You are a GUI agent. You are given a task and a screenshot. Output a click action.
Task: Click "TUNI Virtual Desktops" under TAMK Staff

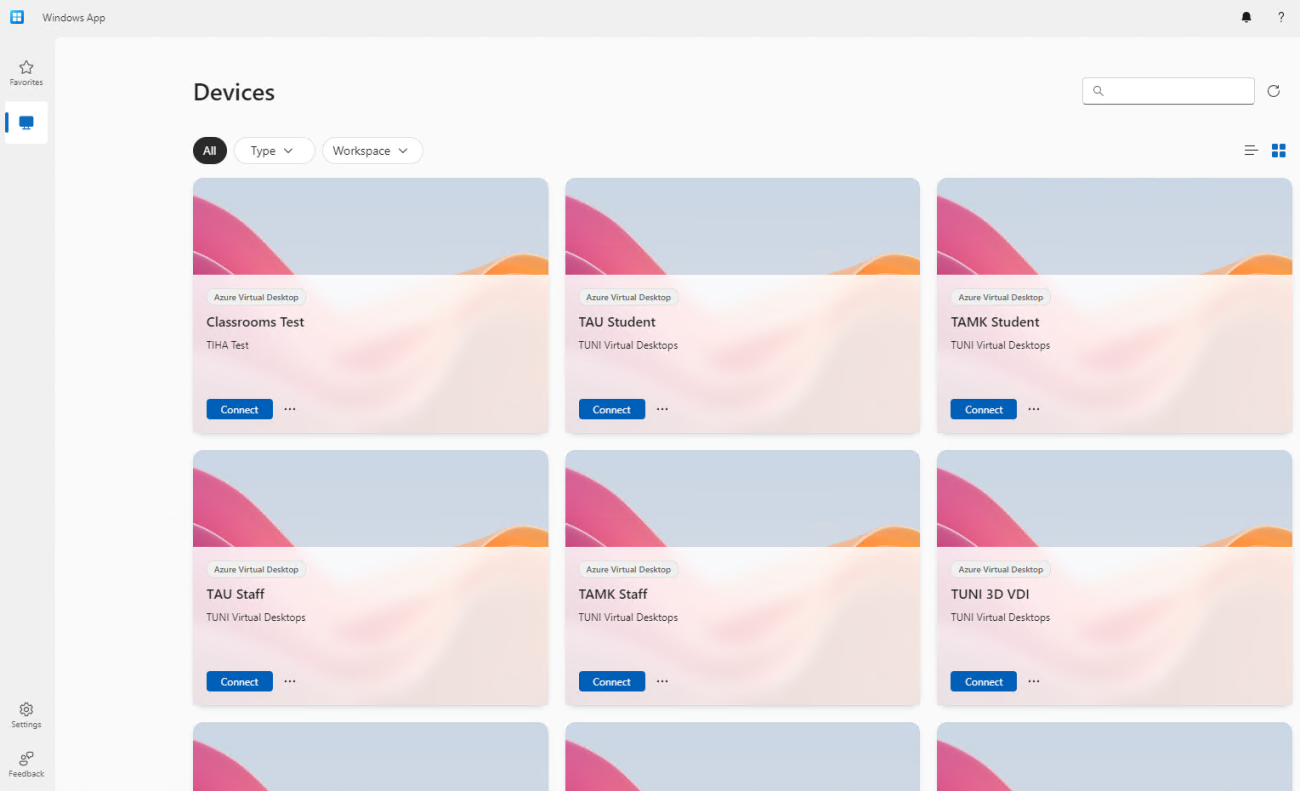pyautogui.click(x=628, y=617)
